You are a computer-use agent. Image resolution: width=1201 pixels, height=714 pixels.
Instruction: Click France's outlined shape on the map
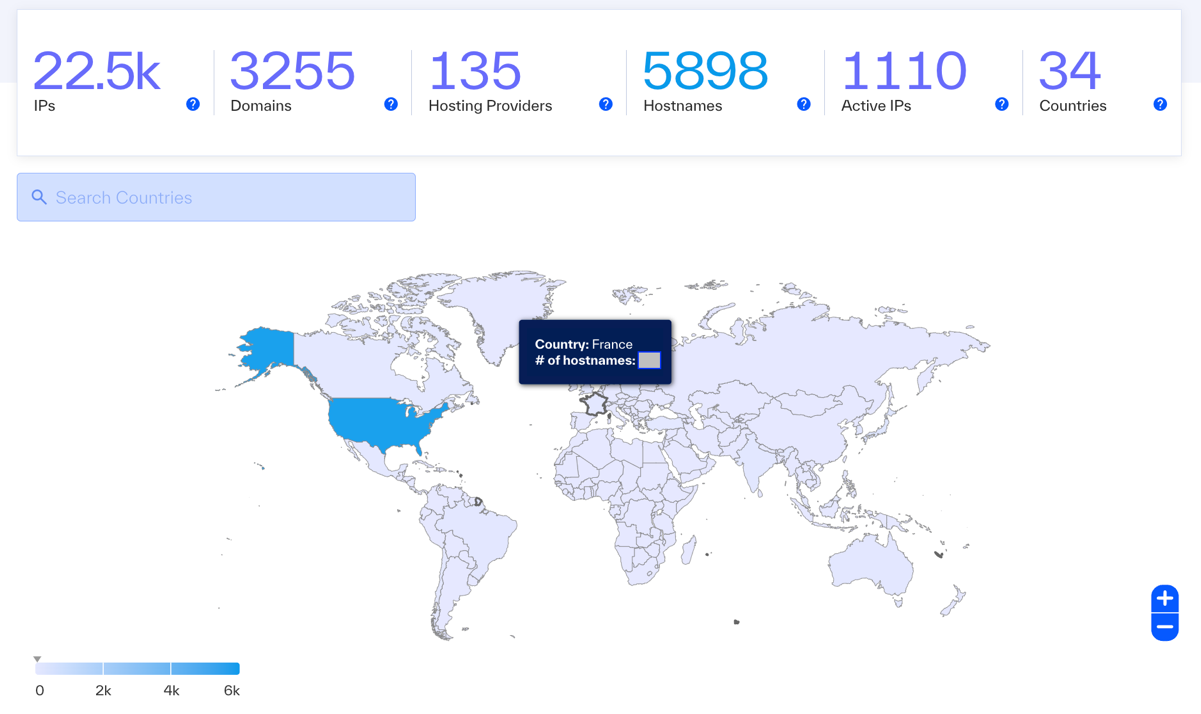coord(595,404)
